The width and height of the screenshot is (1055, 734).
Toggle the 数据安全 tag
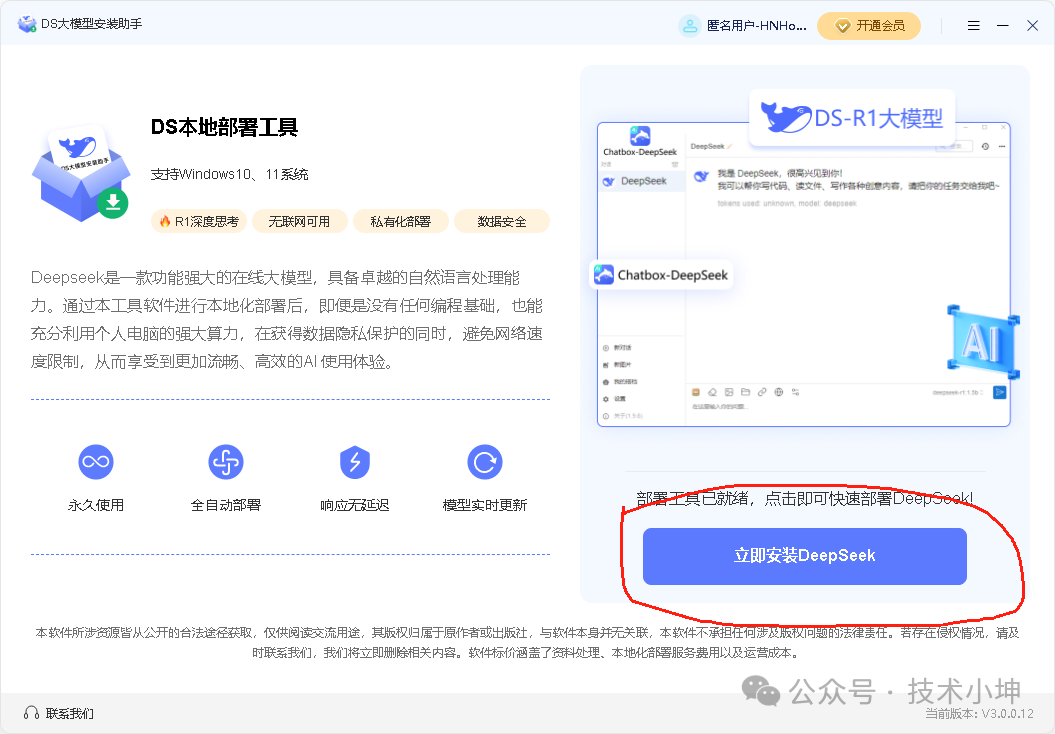(502, 221)
